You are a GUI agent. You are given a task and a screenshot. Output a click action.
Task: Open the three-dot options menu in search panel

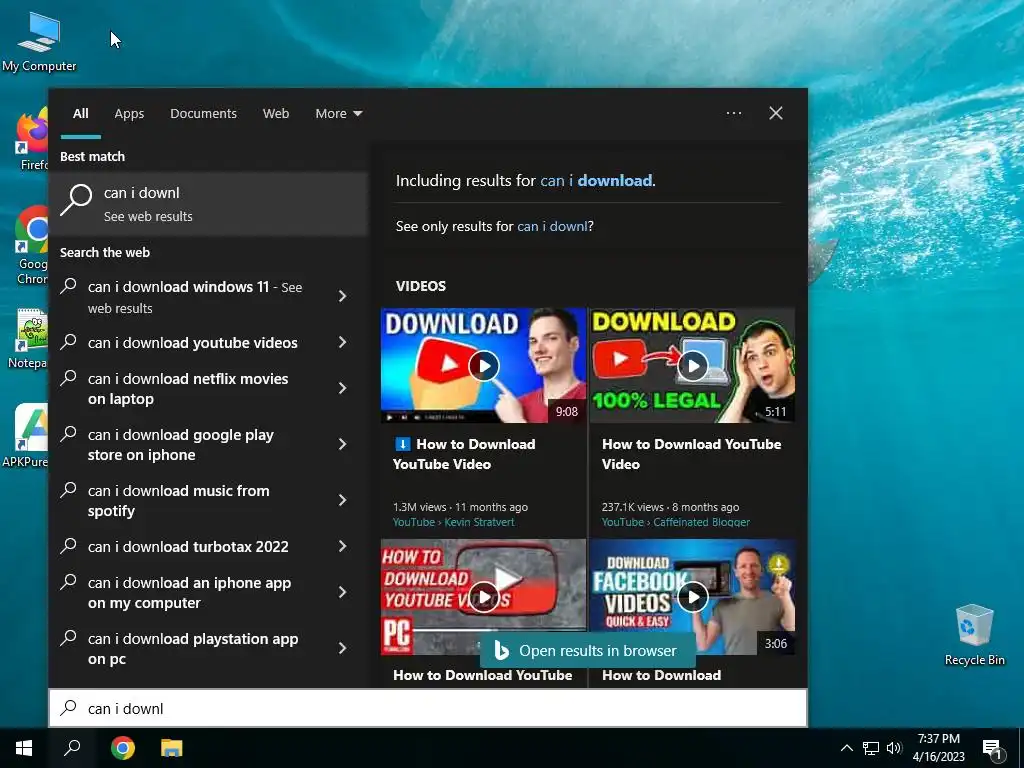point(734,113)
